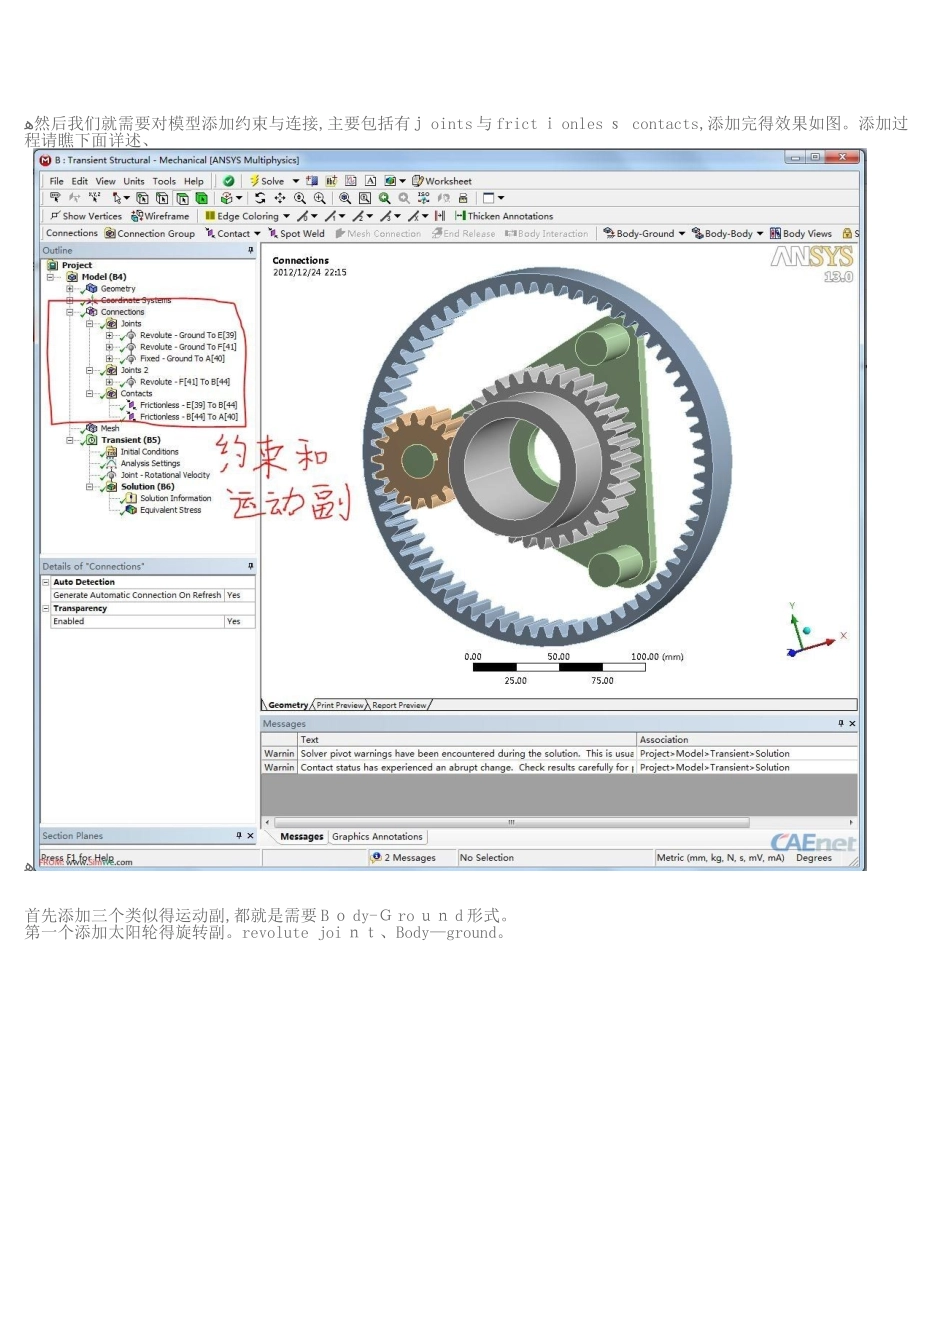Click the Generate Automatic Connection Yes value
950x1344 pixels.
pyautogui.click(x=240, y=595)
